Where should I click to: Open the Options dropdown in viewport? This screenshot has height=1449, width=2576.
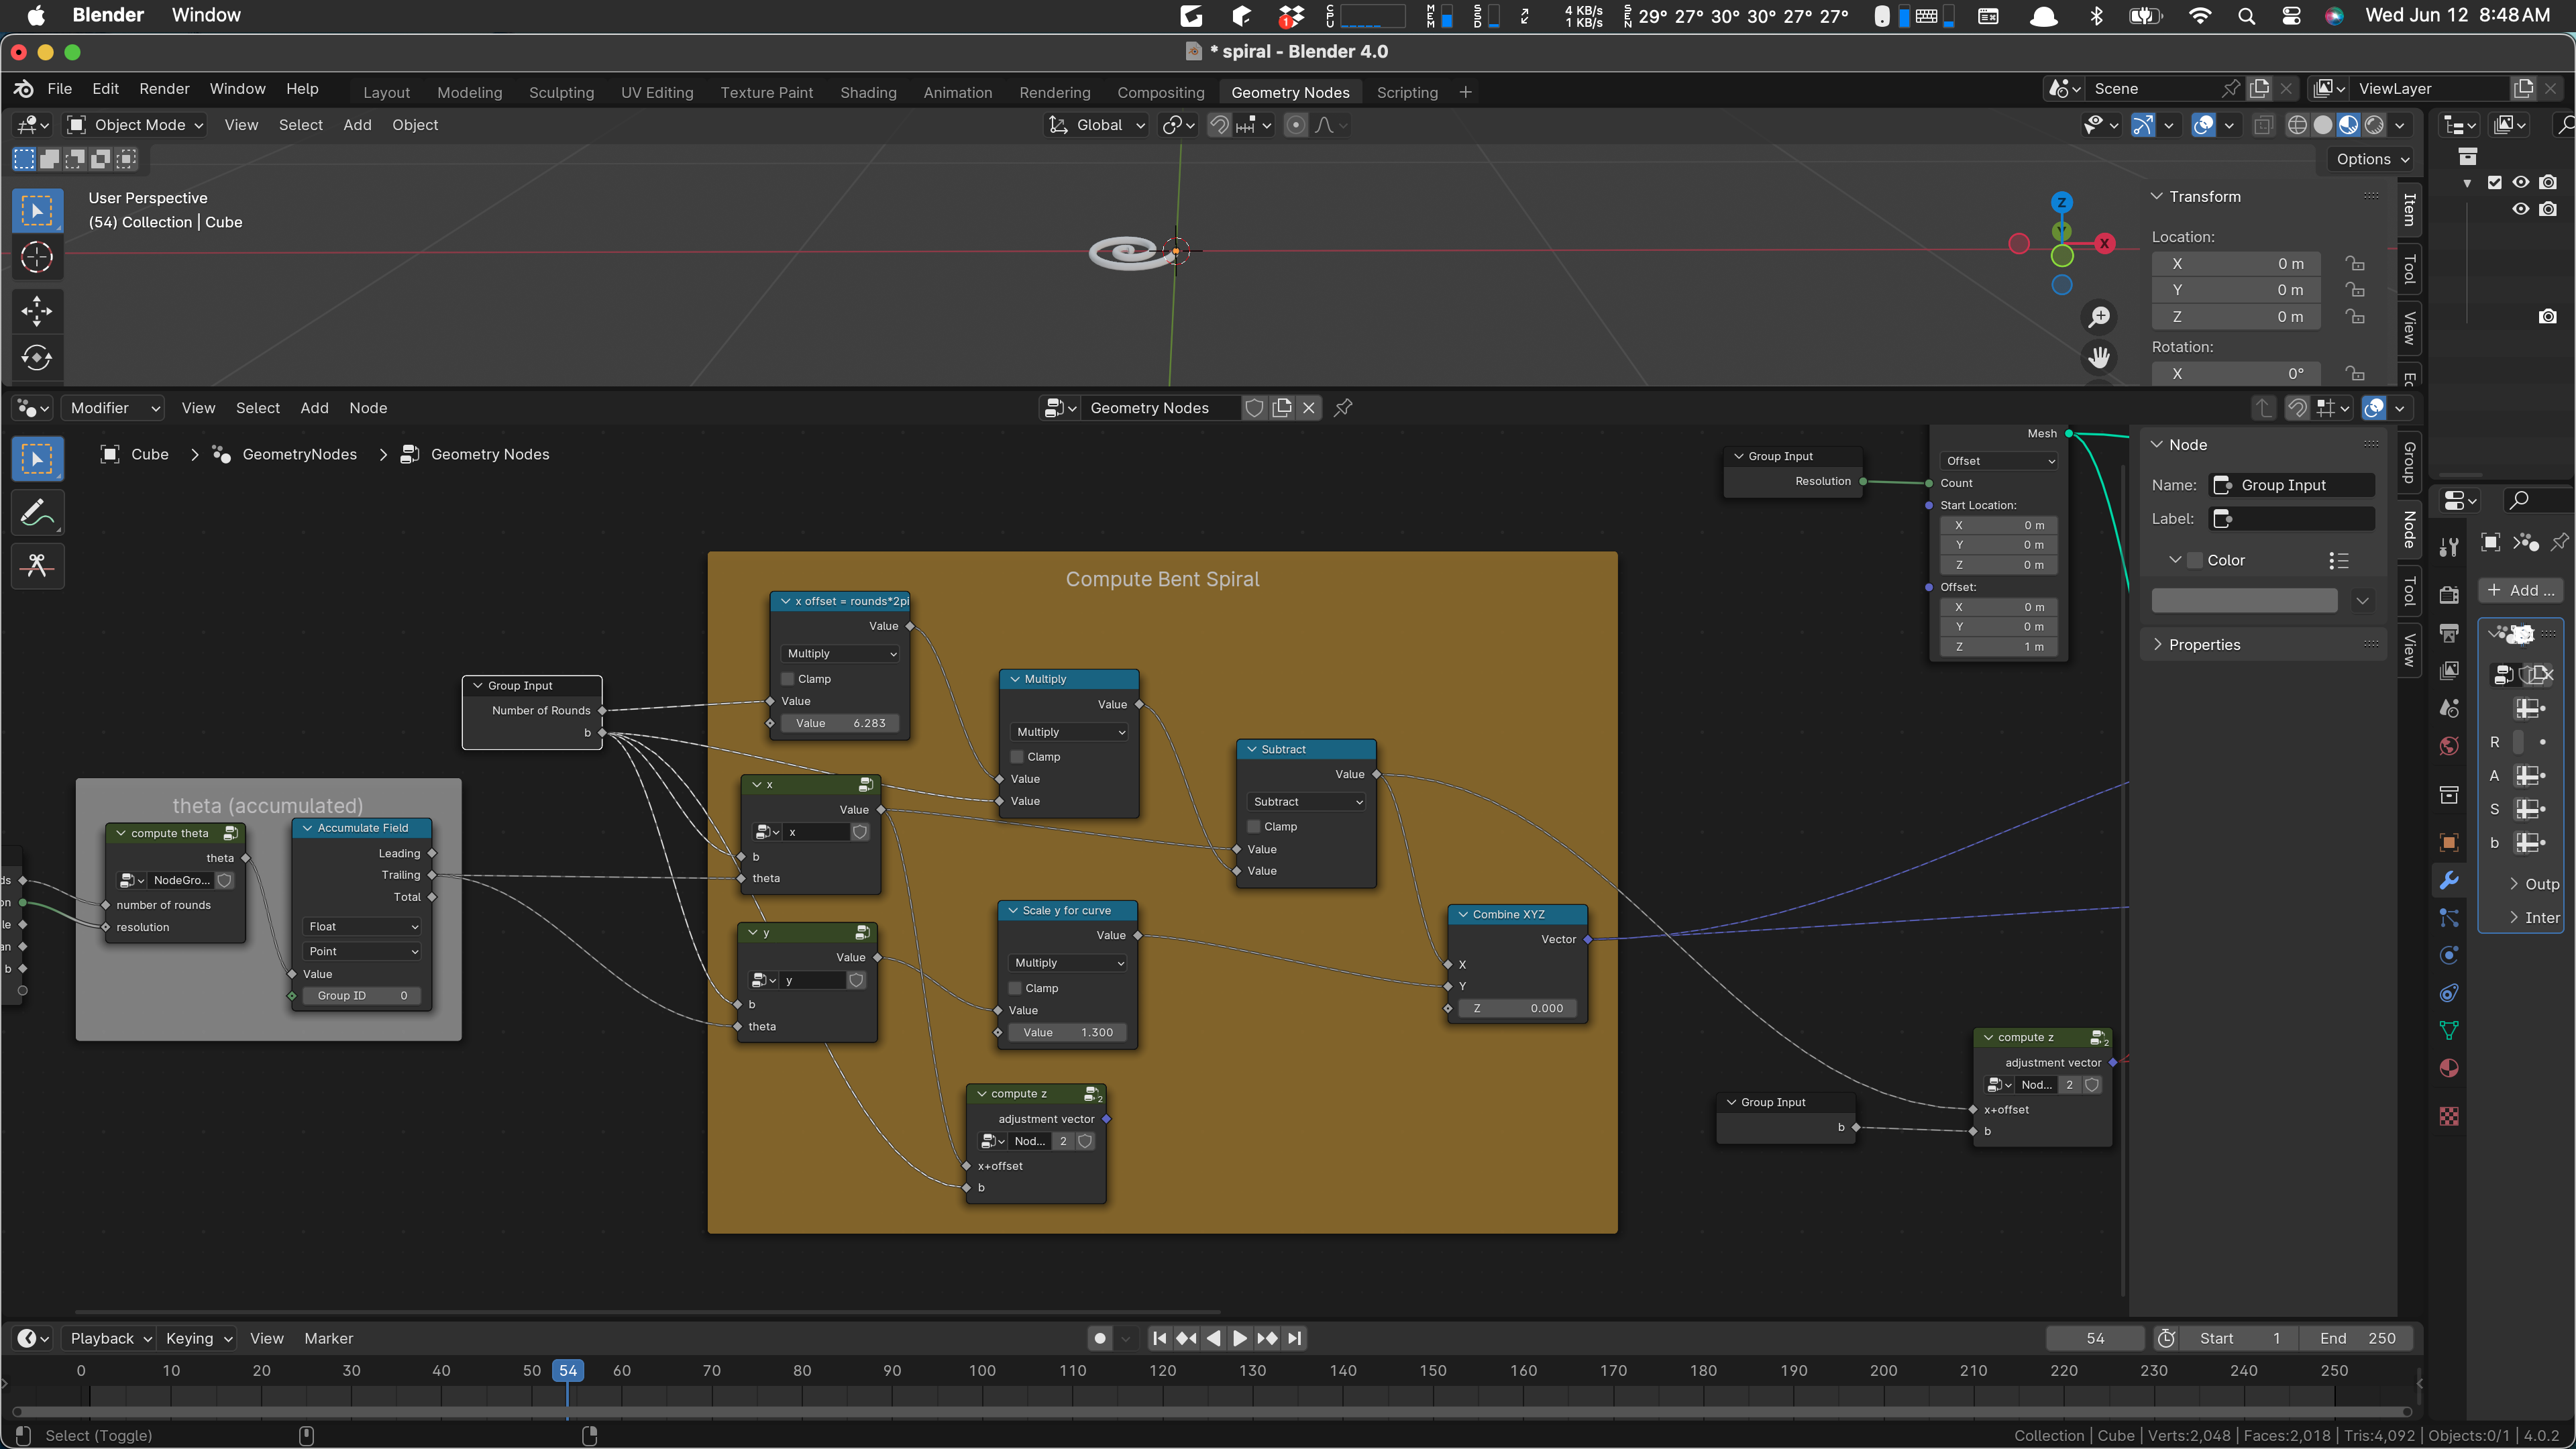tap(2373, 159)
